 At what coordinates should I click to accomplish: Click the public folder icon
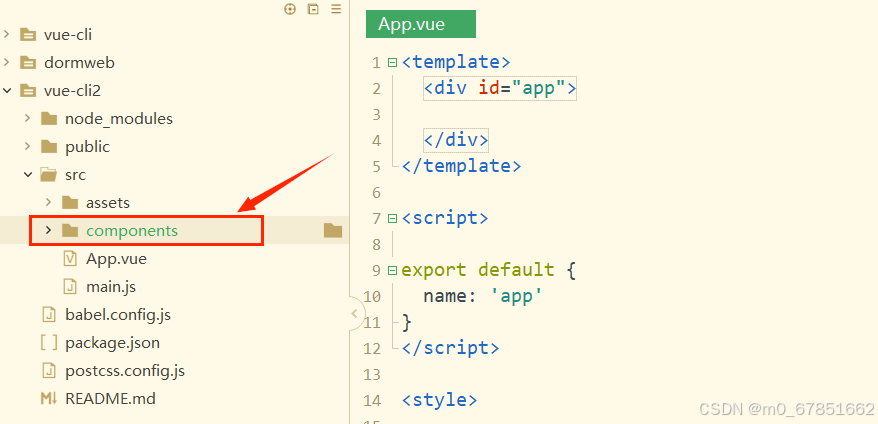pos(49,147)
